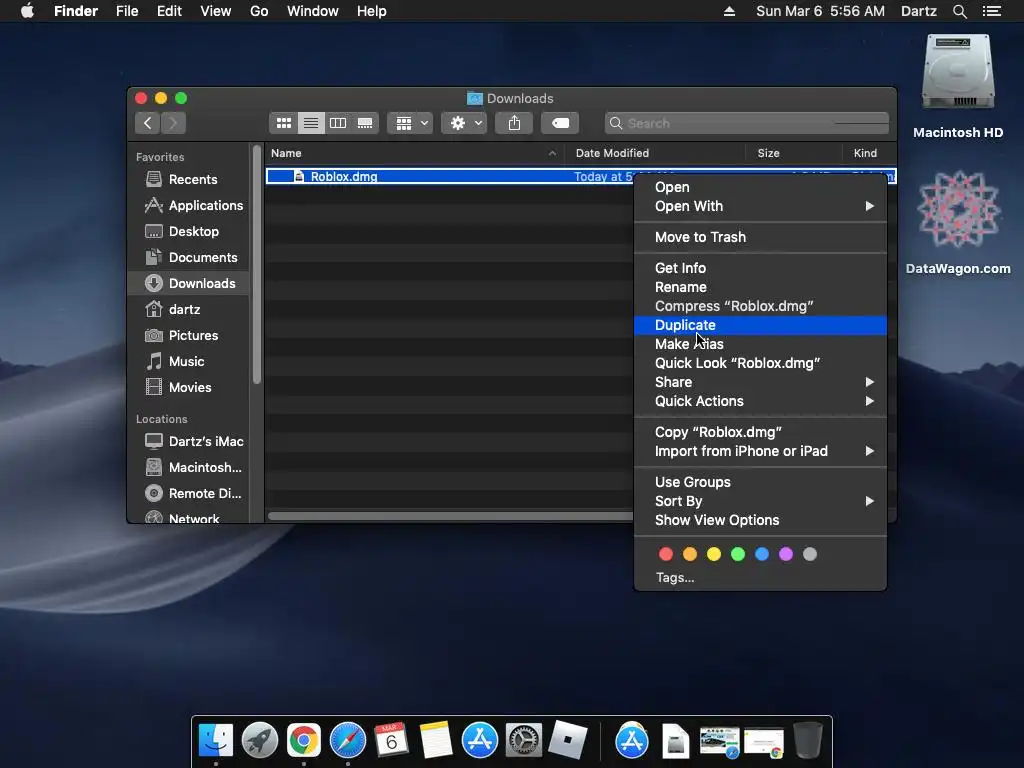Open Launchpad from the Dock
Screen dimensions: 1024x768
point(259,741)
